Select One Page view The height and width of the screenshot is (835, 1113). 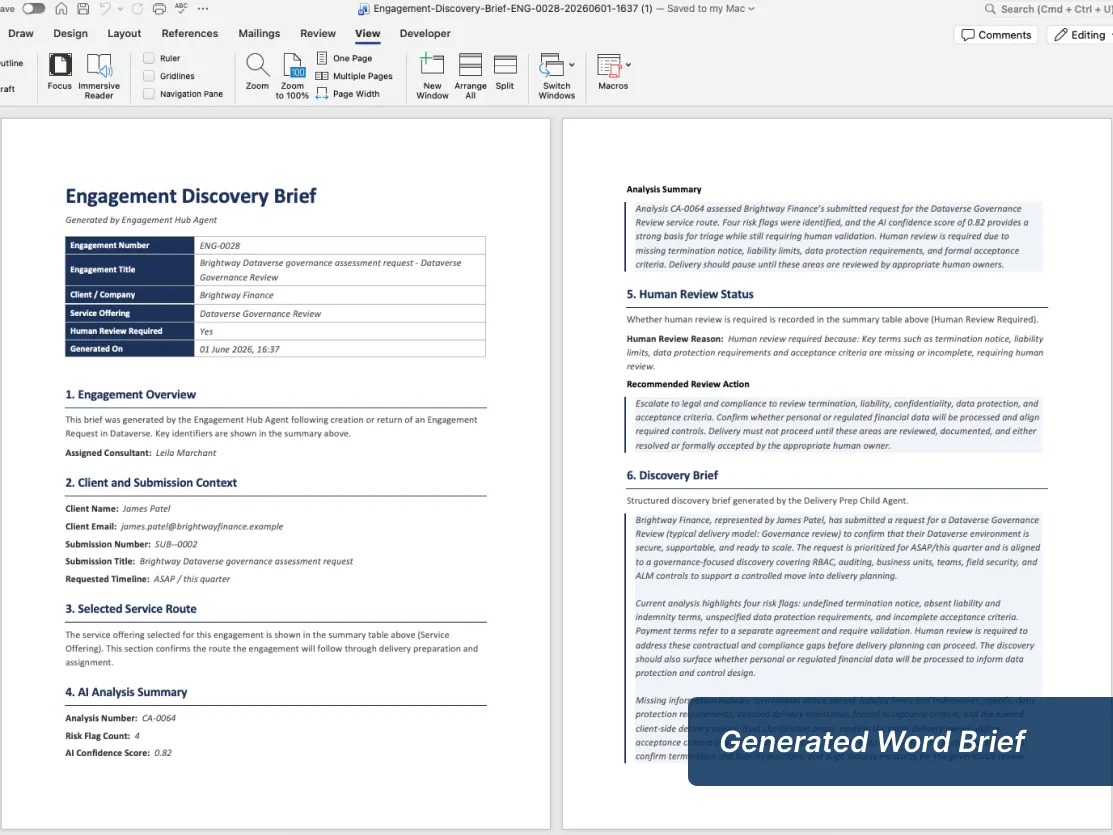click(x=344, y=58)
